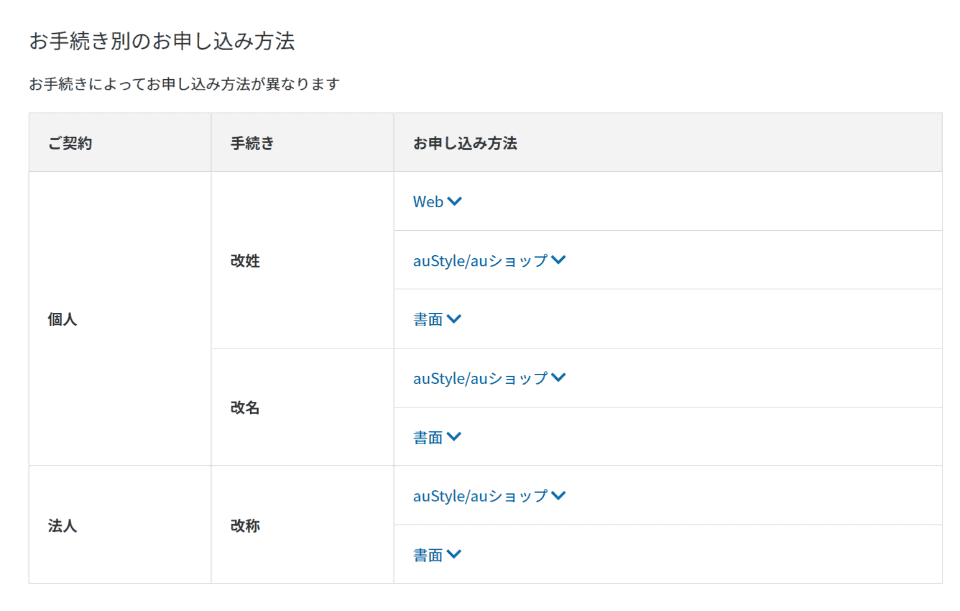The height and width of the screenshot is (611, 960).
Task: Click the 改名 procedure cell
Action: click(x=302, y=407)
